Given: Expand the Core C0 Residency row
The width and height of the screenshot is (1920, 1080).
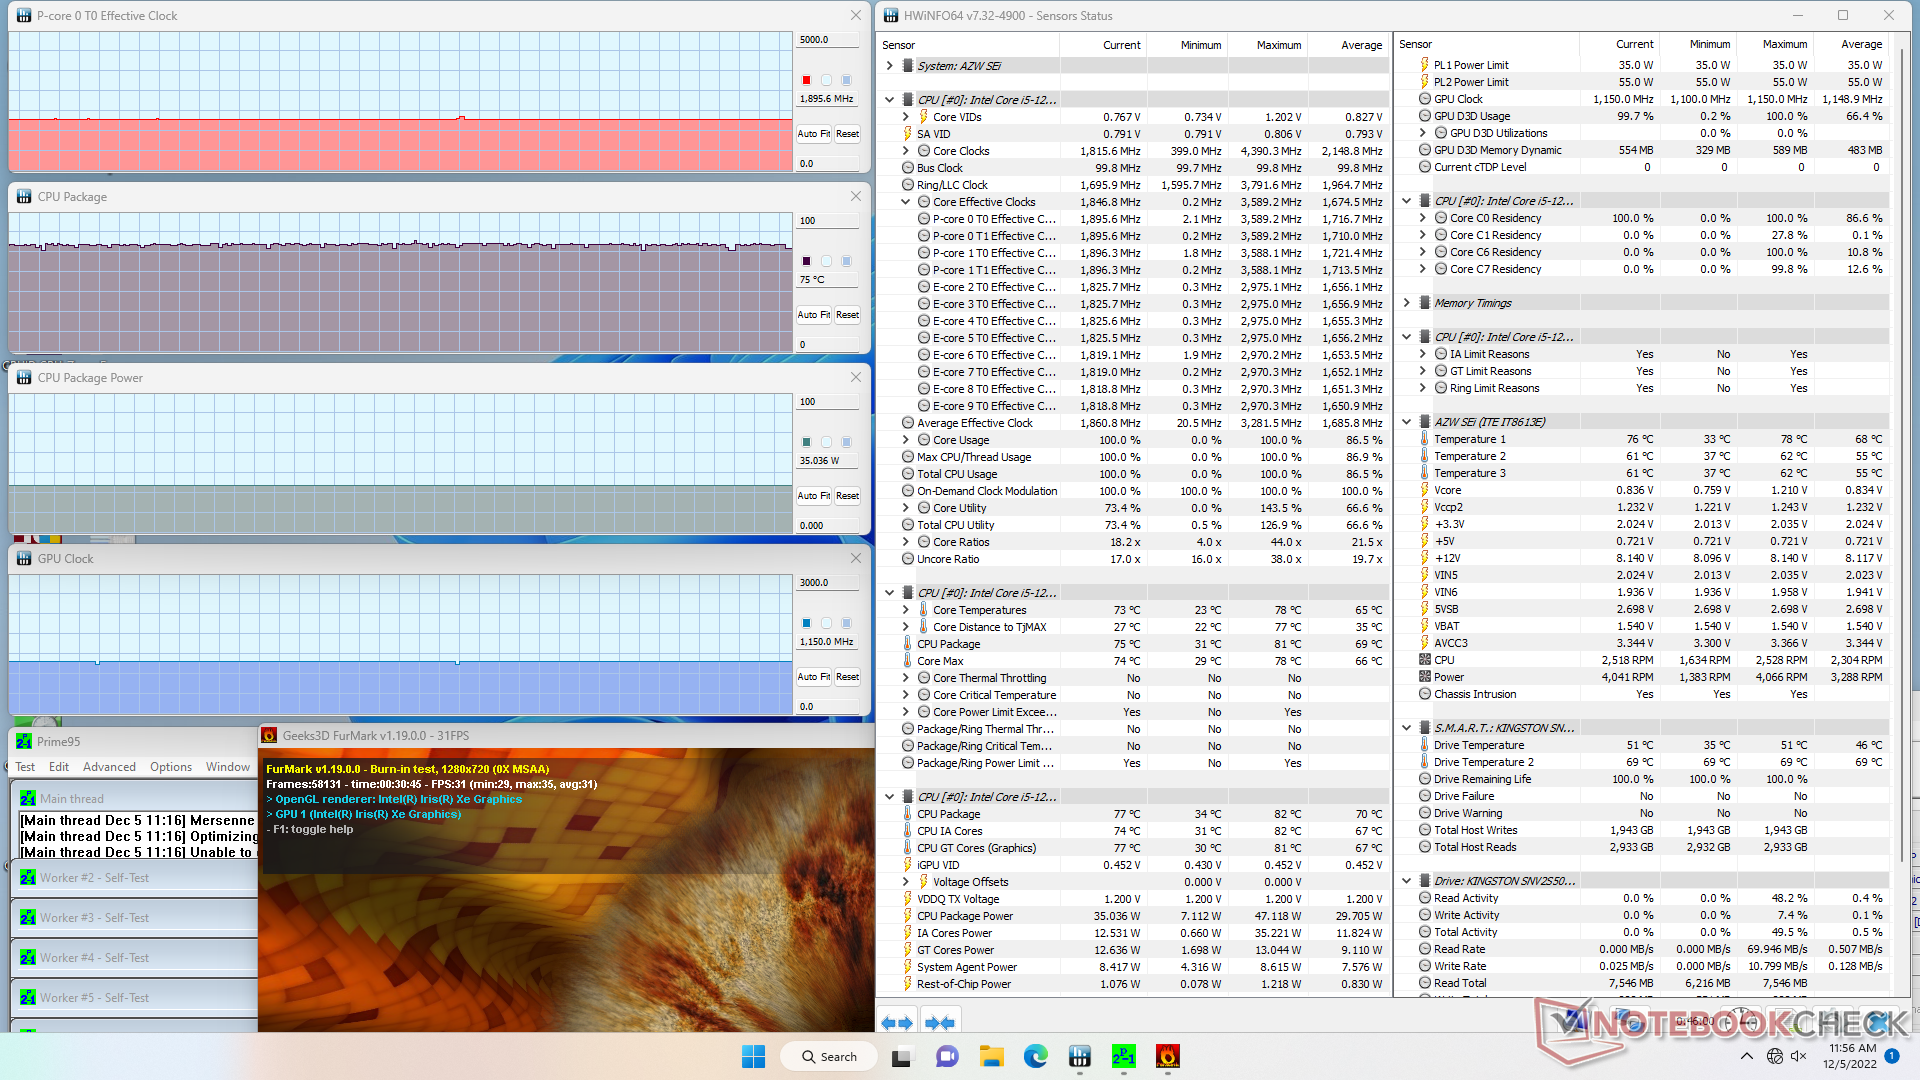Looking at the screenshot, I should point(1423,218).
